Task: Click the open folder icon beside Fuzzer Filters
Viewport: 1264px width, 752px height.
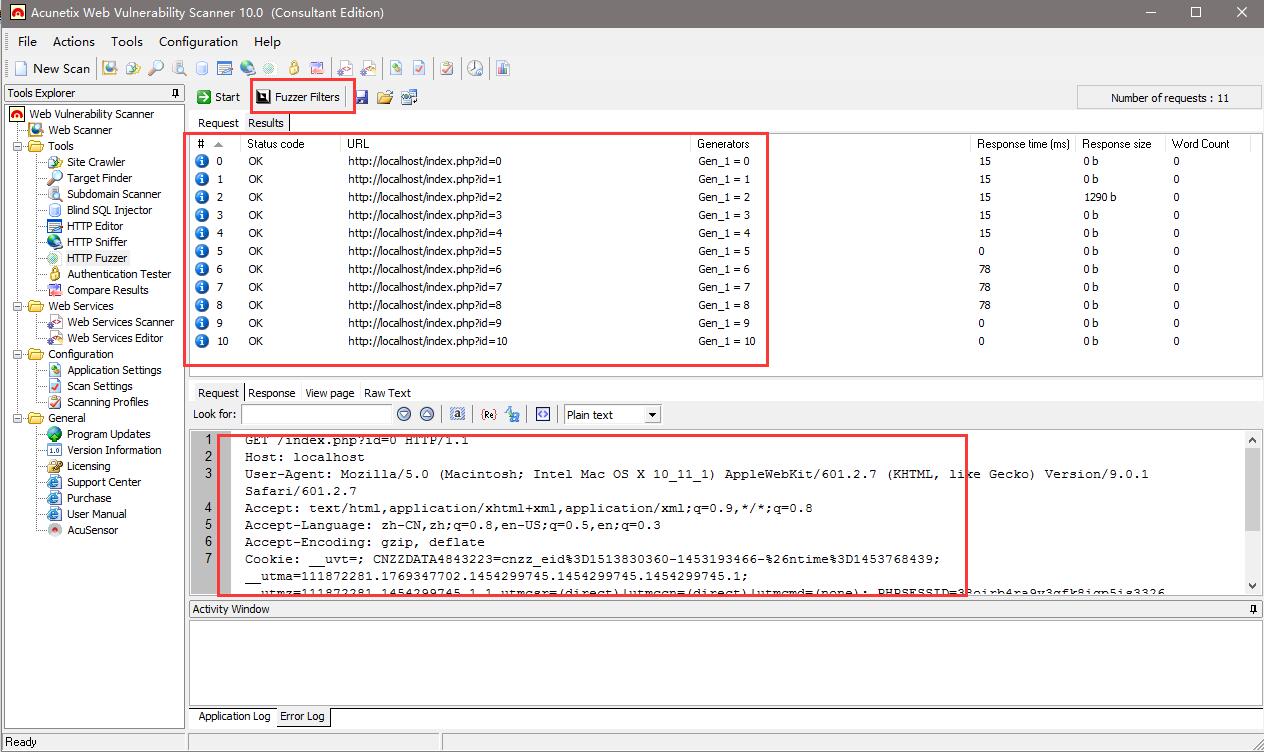Action: pos(385,97)
